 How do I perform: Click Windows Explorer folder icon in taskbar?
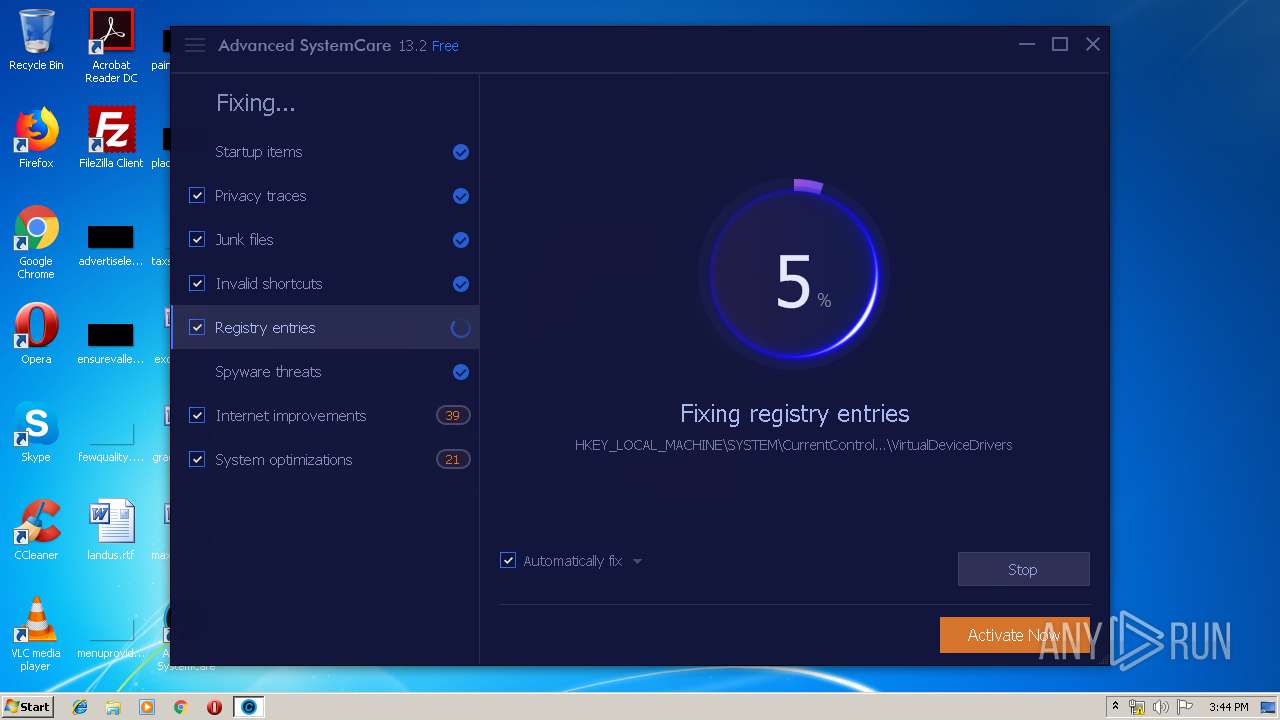click(x=113, y=707)
